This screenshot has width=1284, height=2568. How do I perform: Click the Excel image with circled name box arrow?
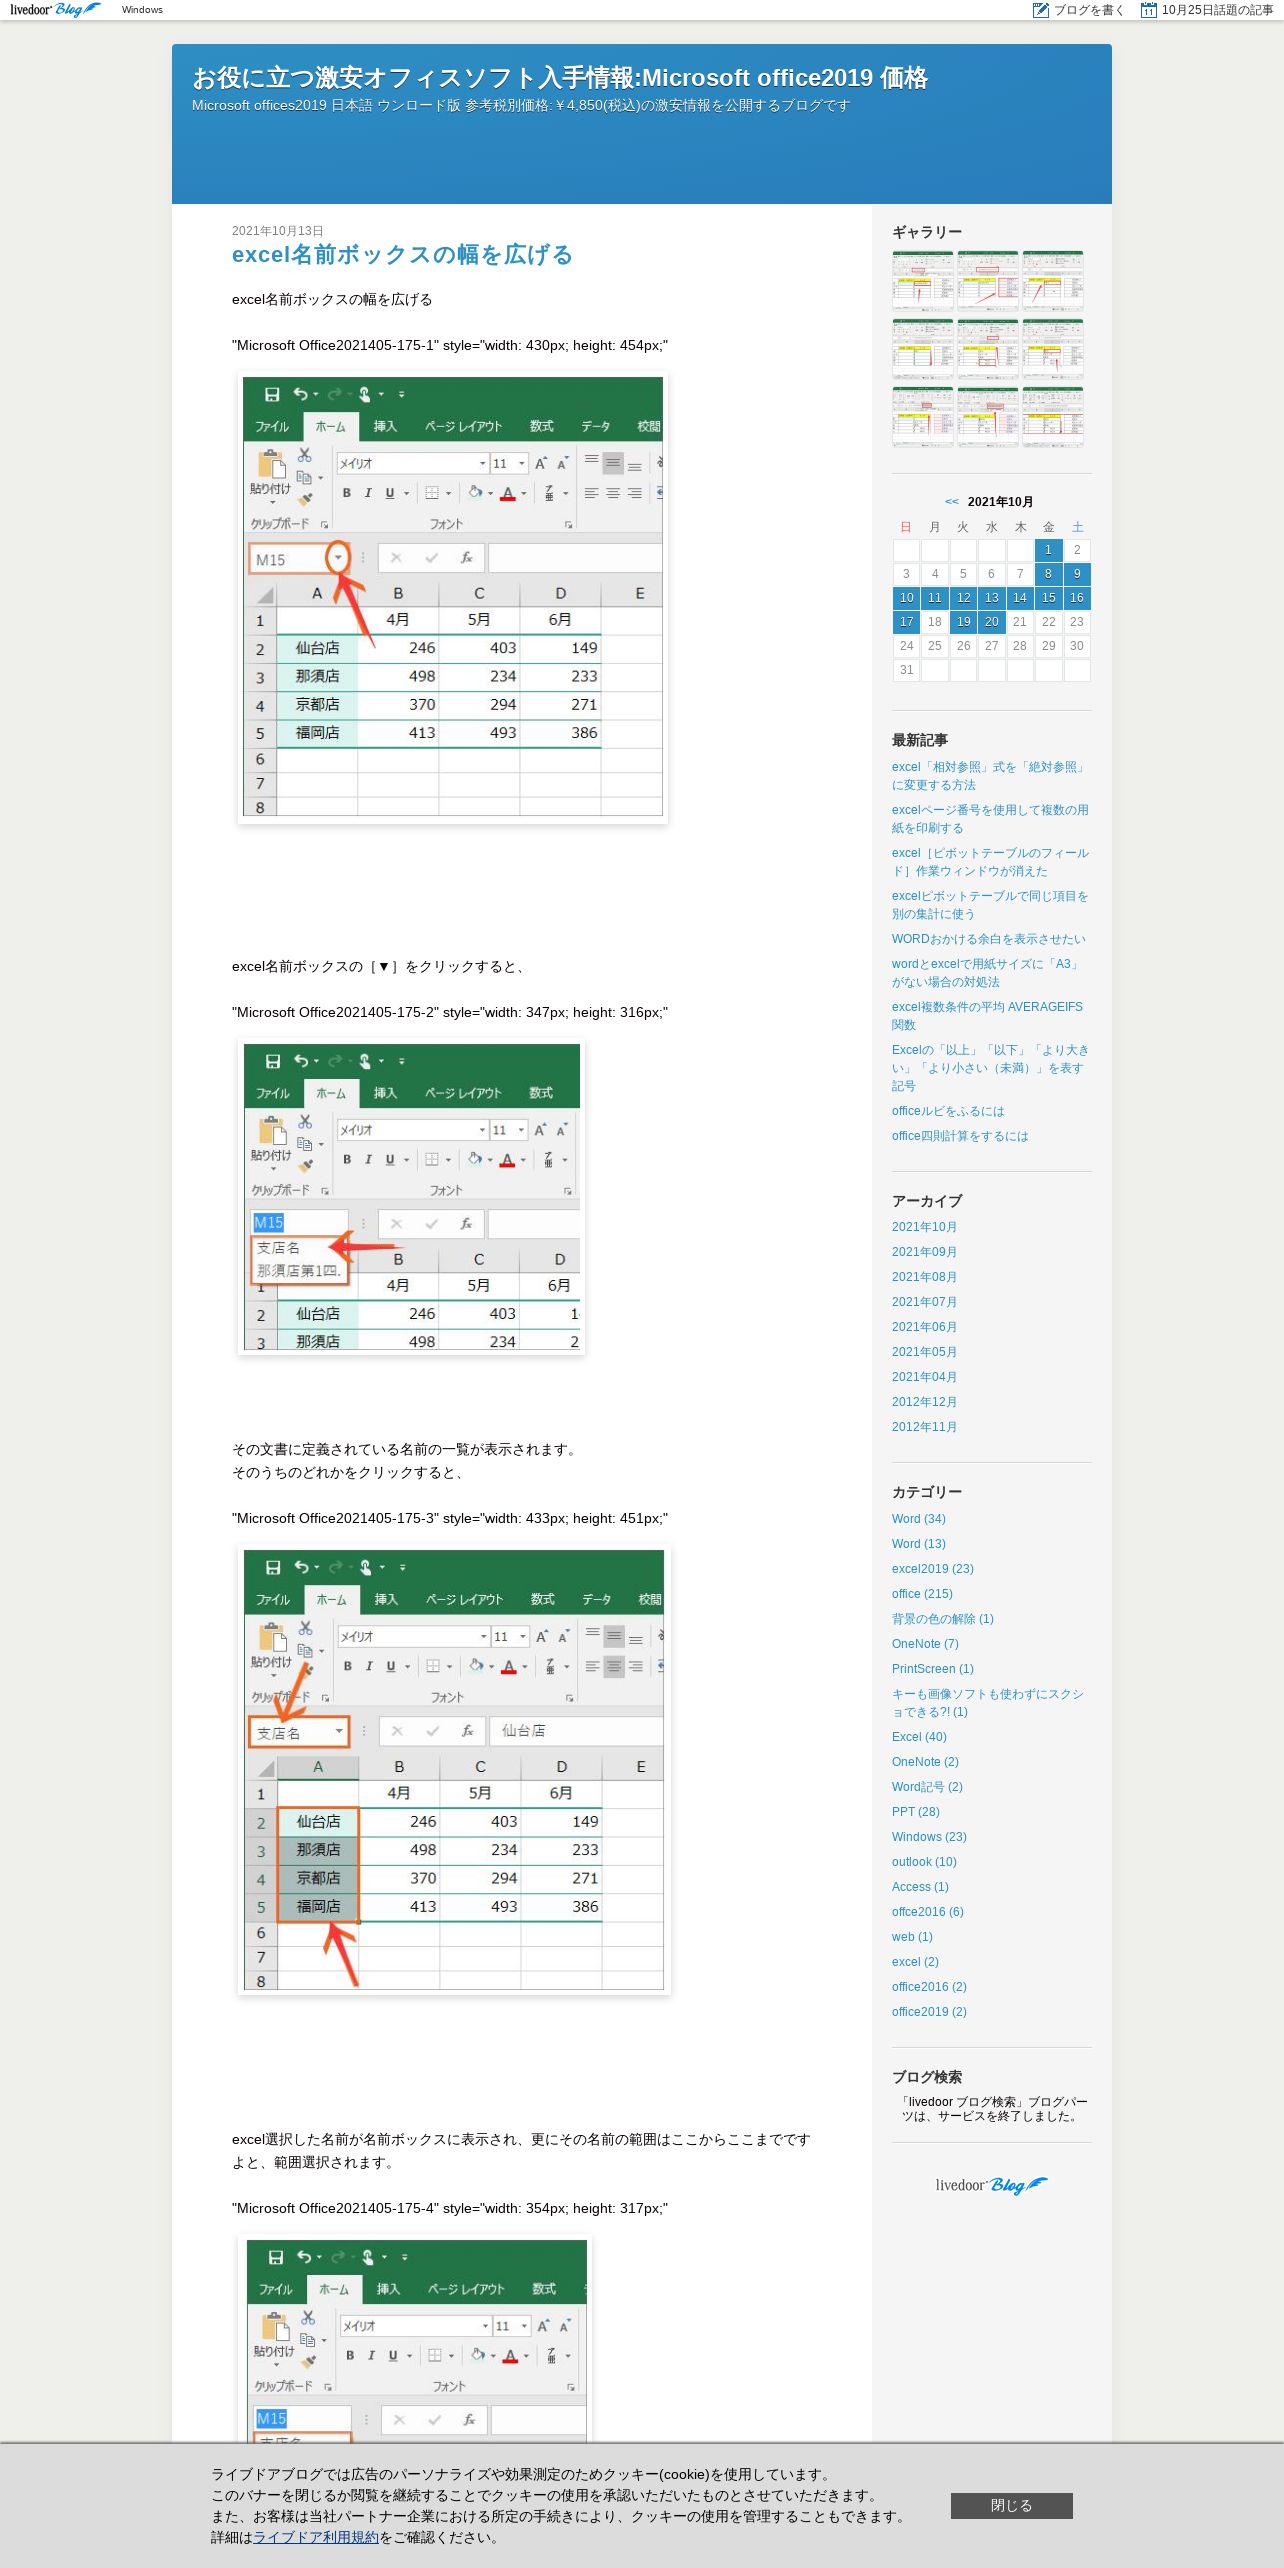(452, 598)
